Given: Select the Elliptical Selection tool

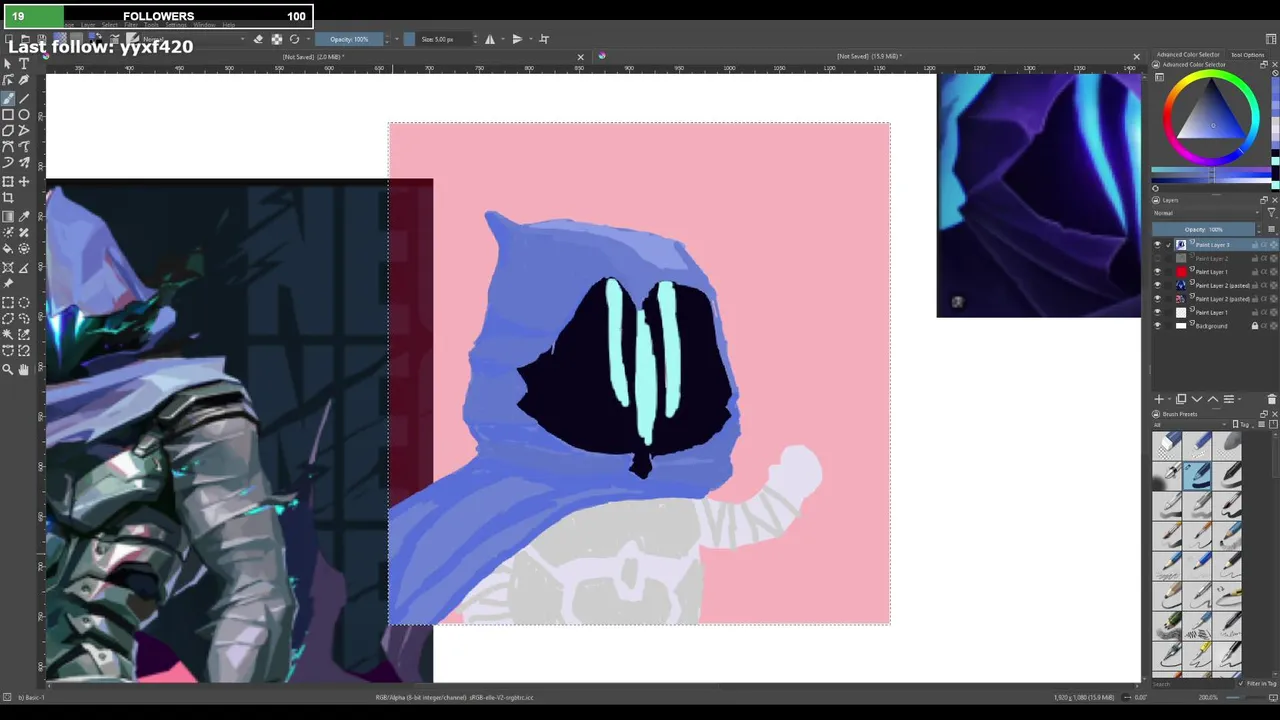Looking at the screenshot, I should [24, 303].
